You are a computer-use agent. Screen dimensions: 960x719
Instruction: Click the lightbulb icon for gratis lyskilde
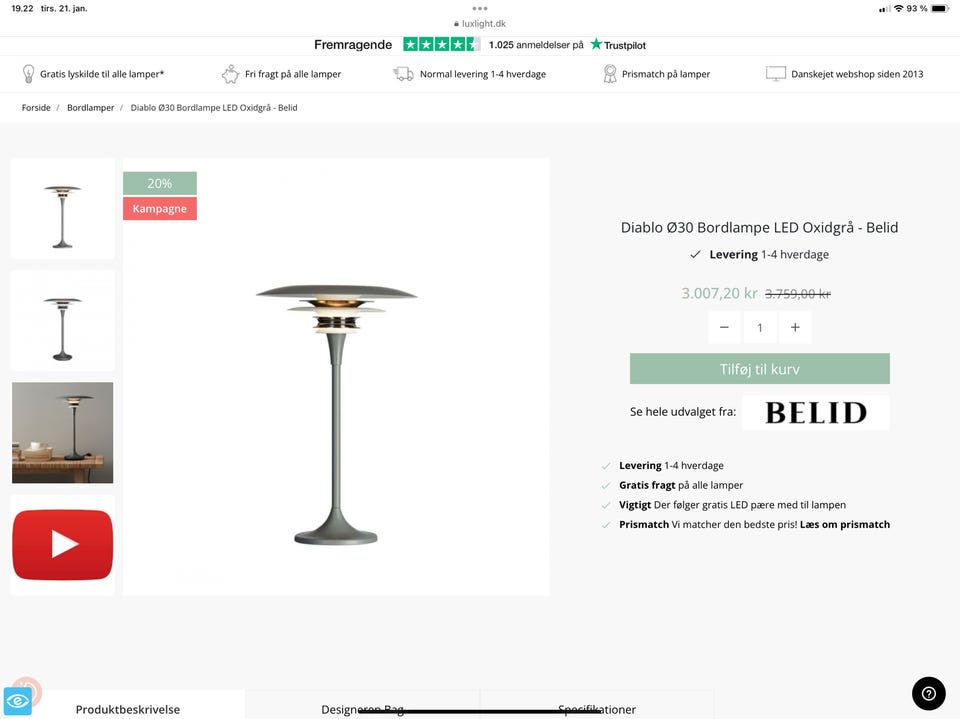click(29, 73)
